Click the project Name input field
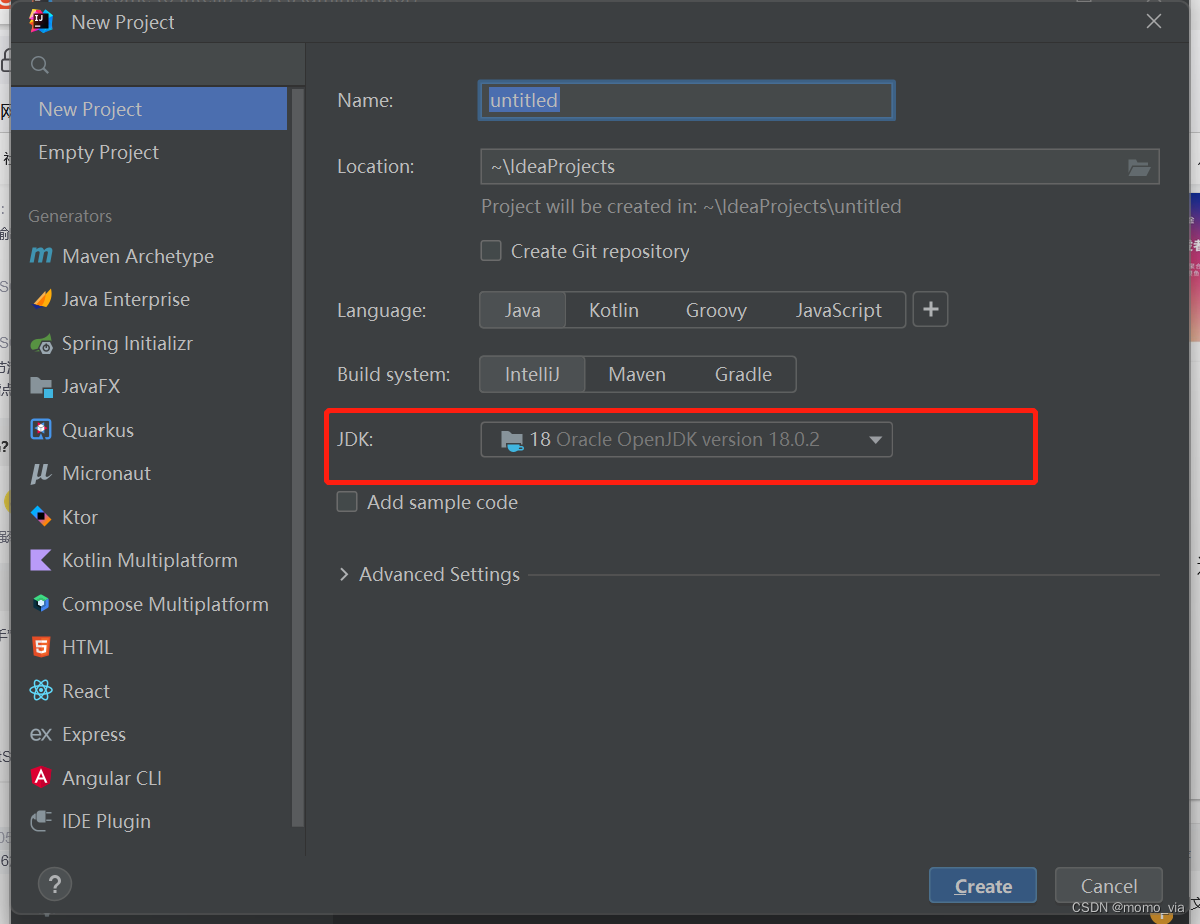 tap(686, 101)
